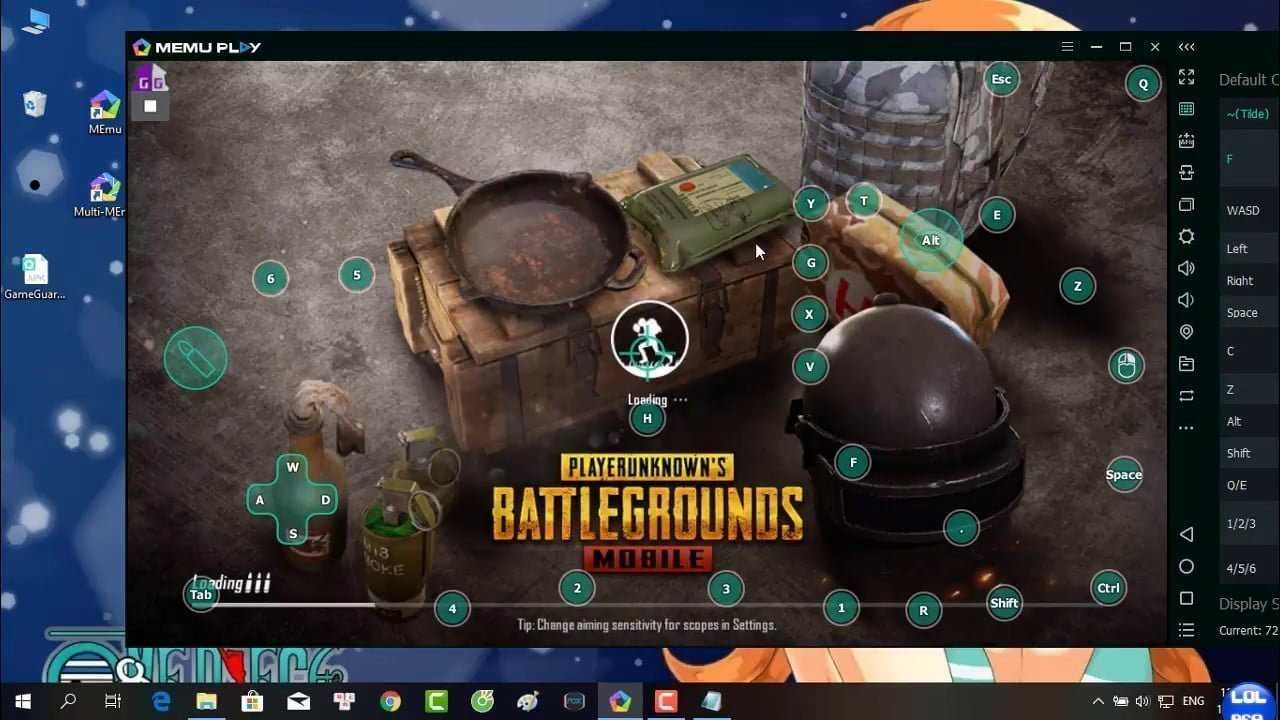Viewport: 1280px width, 720px height.
Task: Open the keyboard mapping tool in sidebar
Action: 1186,109
